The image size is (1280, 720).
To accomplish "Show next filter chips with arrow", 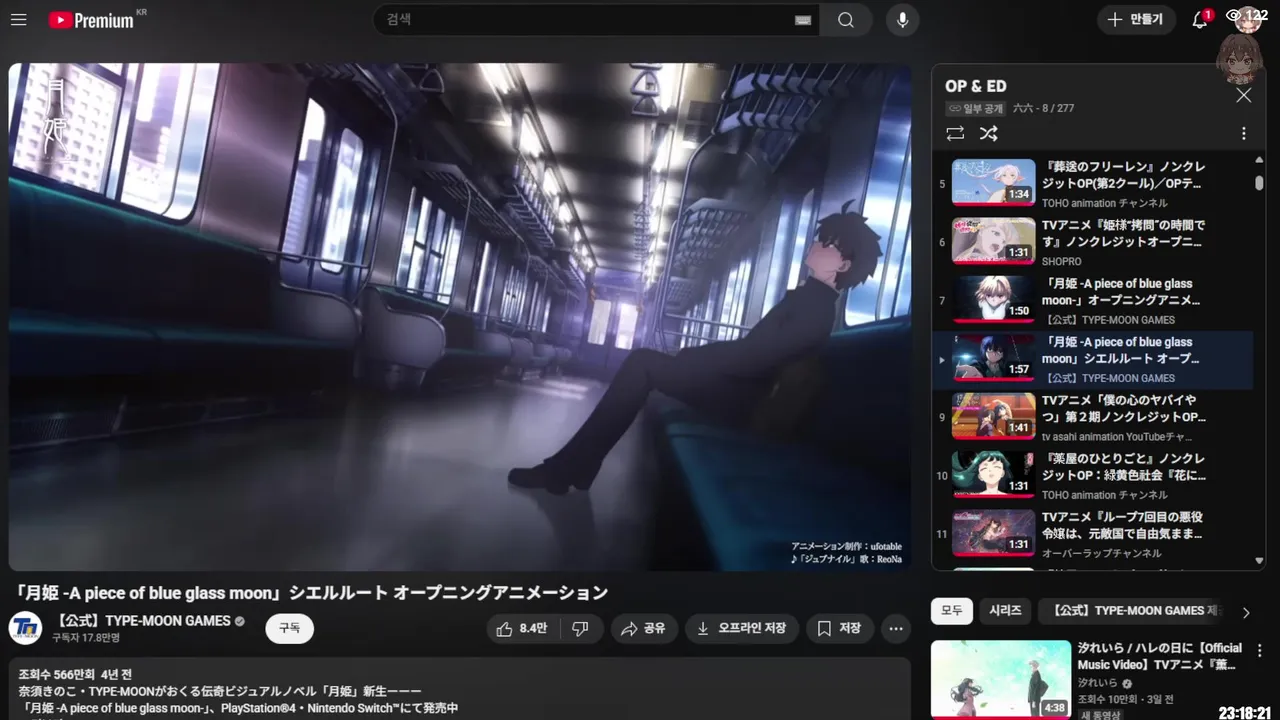I will (1246, 612).
